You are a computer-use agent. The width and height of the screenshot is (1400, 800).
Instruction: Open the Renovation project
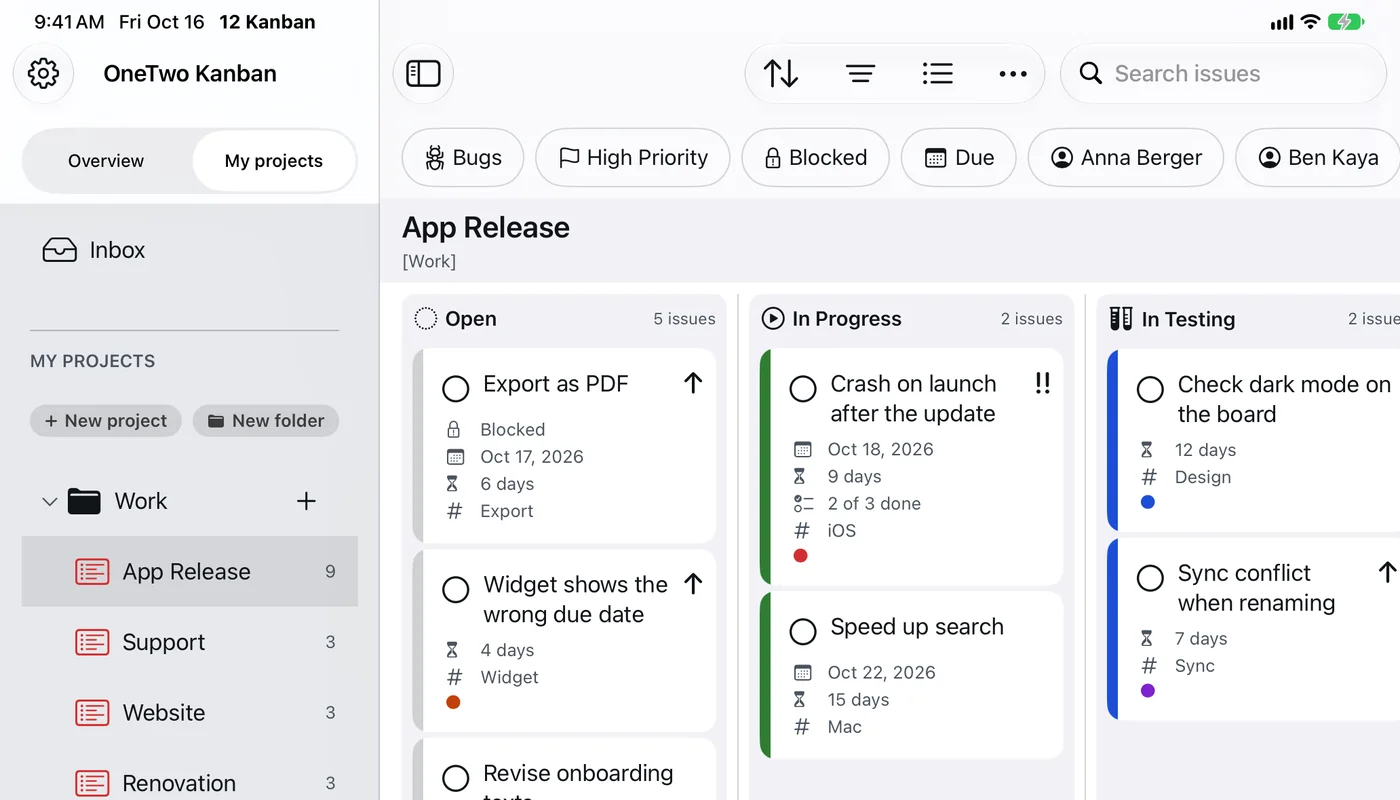pos(190,783)
